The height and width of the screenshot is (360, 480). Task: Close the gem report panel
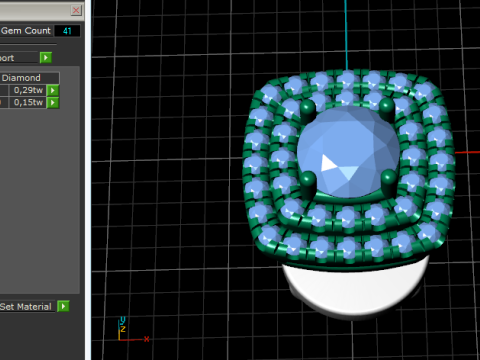point(76,10)
